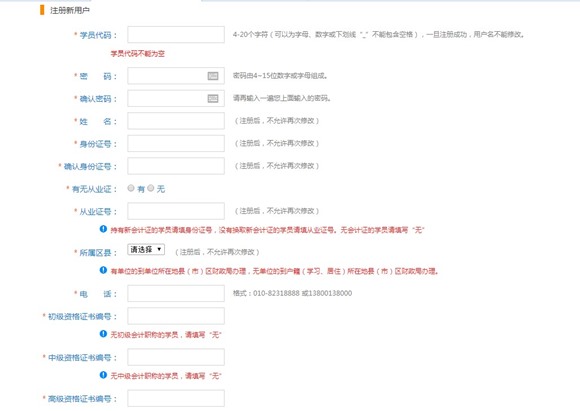The height and width of the screenshot is (411, 580).
Task: Click info icon beside 有单位的到单位所在地 notice
Action: [104, 270]
